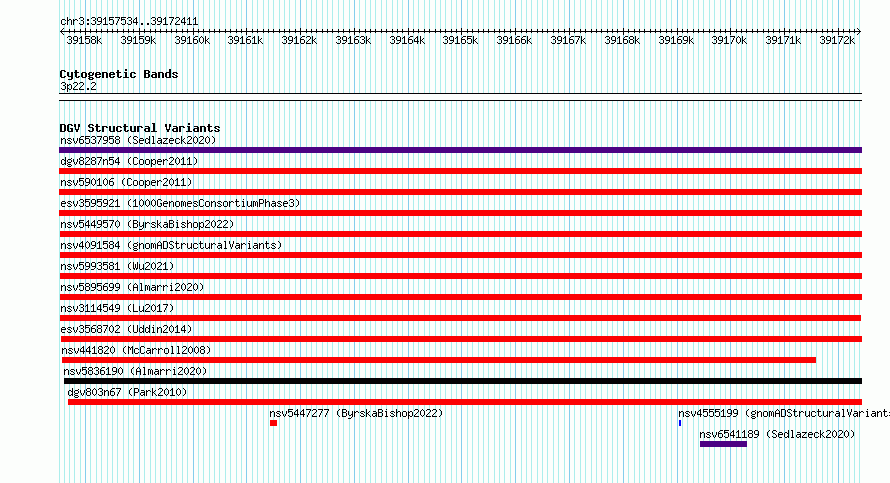The image size is (890, 483).
Task: Open the nsv6541189 (Sedlazeck2020) label
Action: [x=777, y=434]
